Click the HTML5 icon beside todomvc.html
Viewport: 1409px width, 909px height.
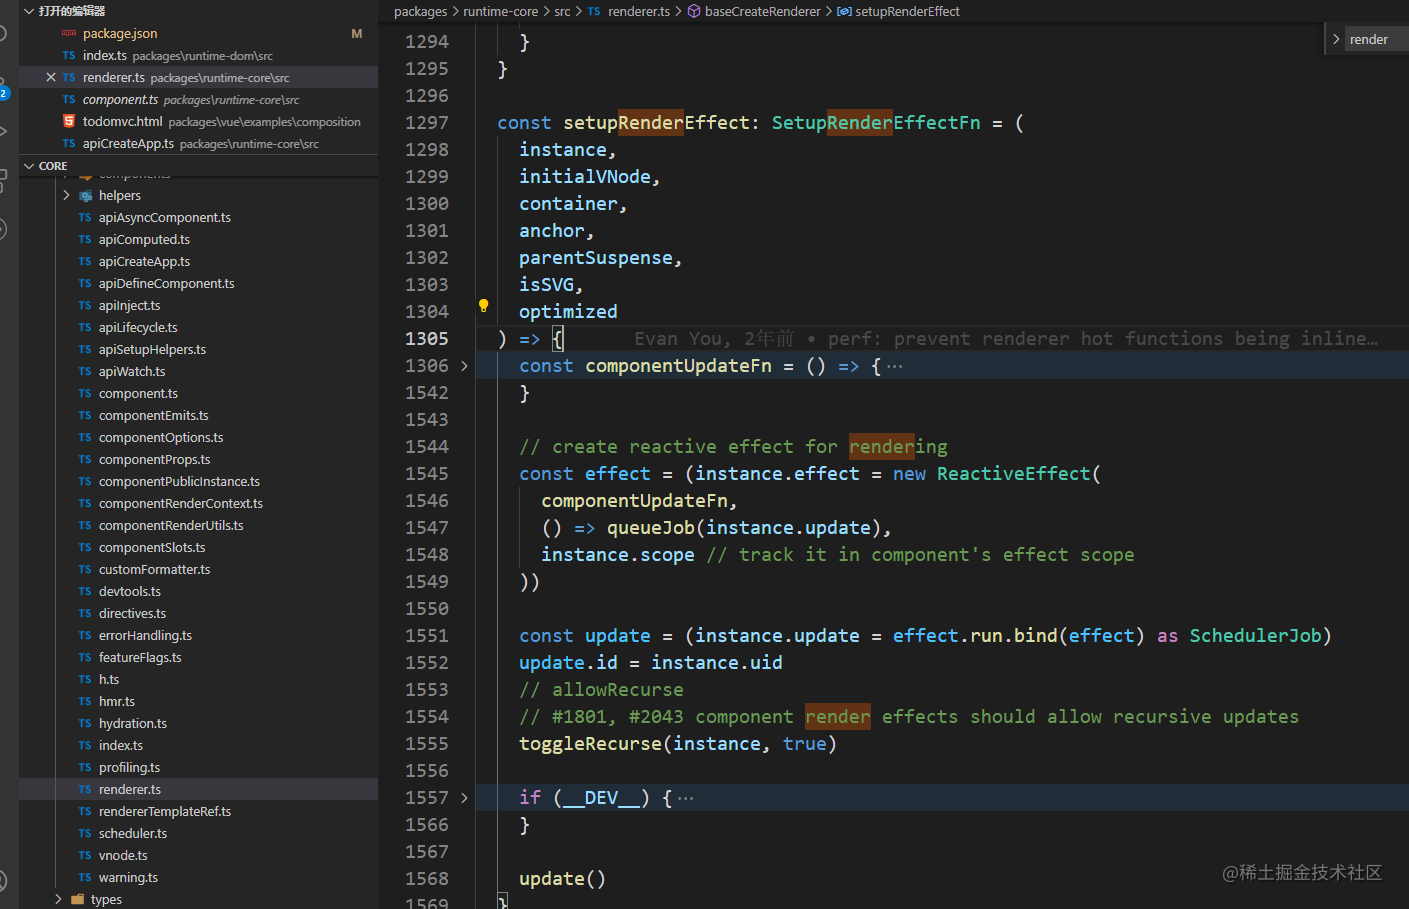pos(69,122)
